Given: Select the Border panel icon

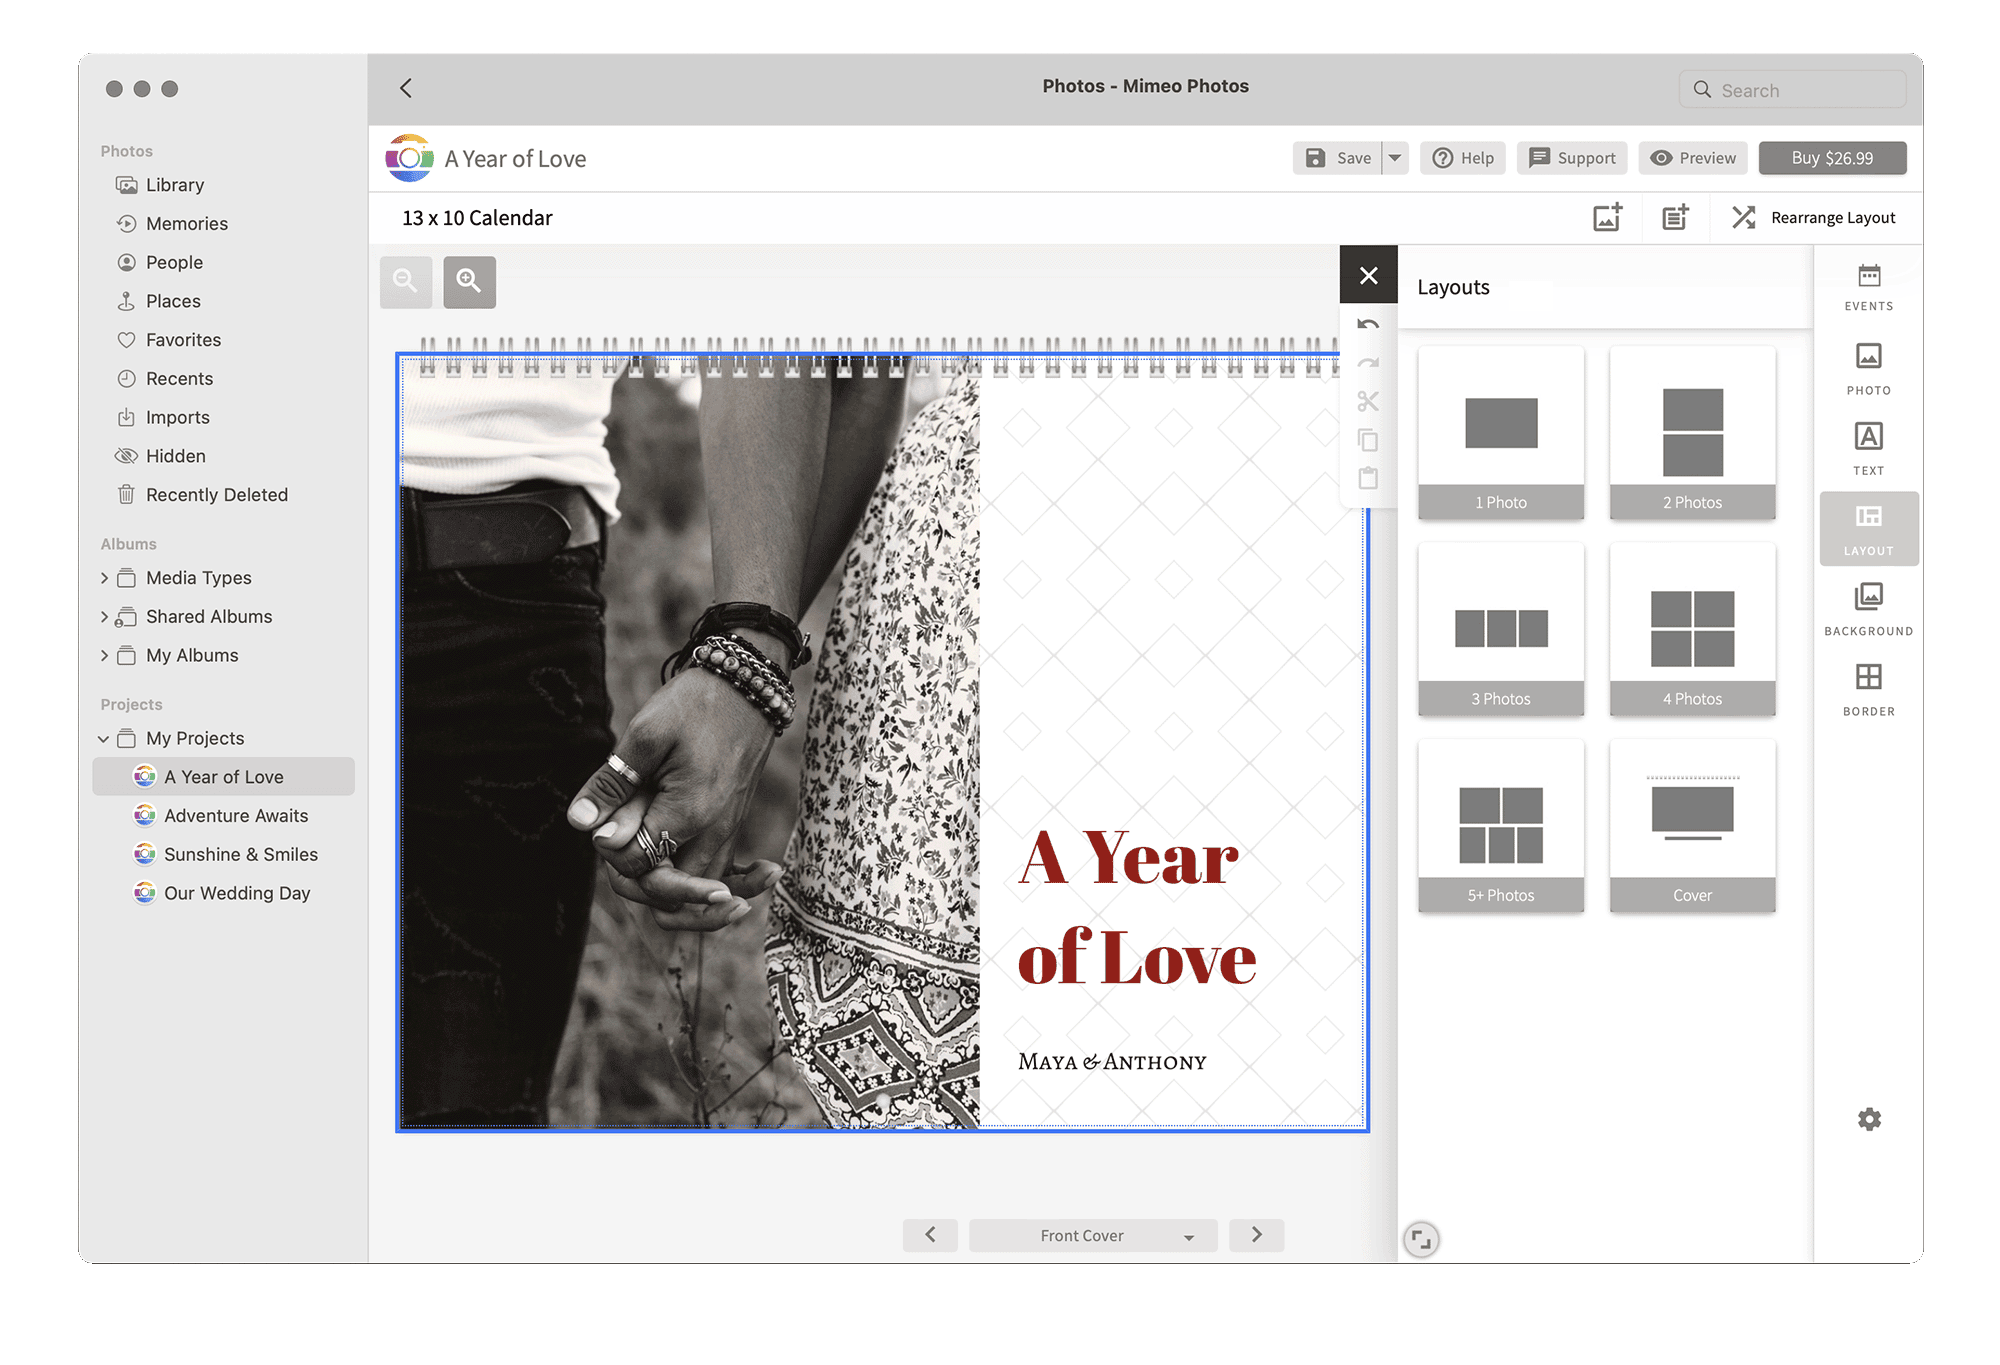Looking at the screenshot, I should click(1869, 682).
